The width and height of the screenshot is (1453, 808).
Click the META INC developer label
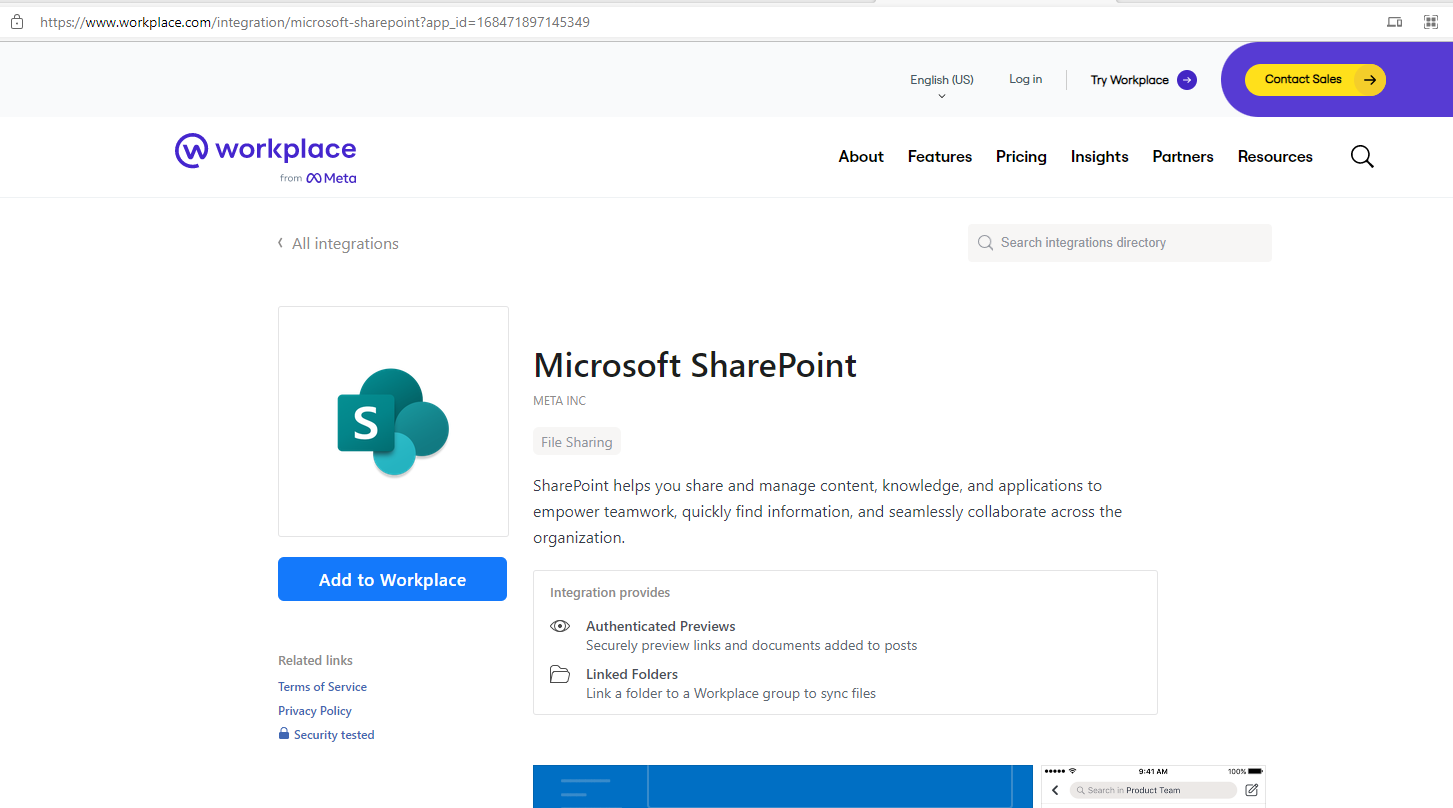click(x=560, y=401)
